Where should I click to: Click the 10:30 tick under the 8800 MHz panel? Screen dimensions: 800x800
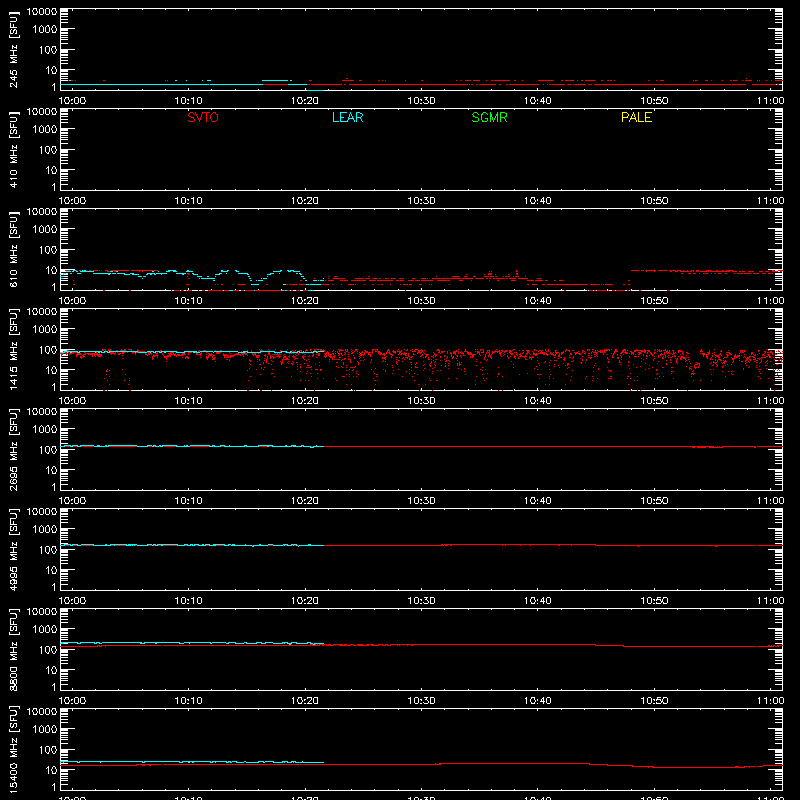pos(421,701)
